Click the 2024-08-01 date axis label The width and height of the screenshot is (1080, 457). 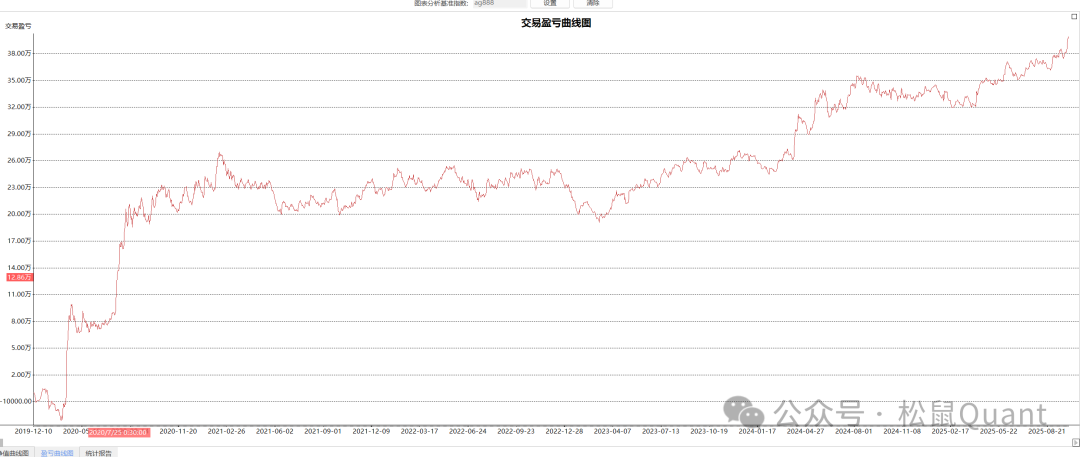pyautogui.click(x=854, y=432)
